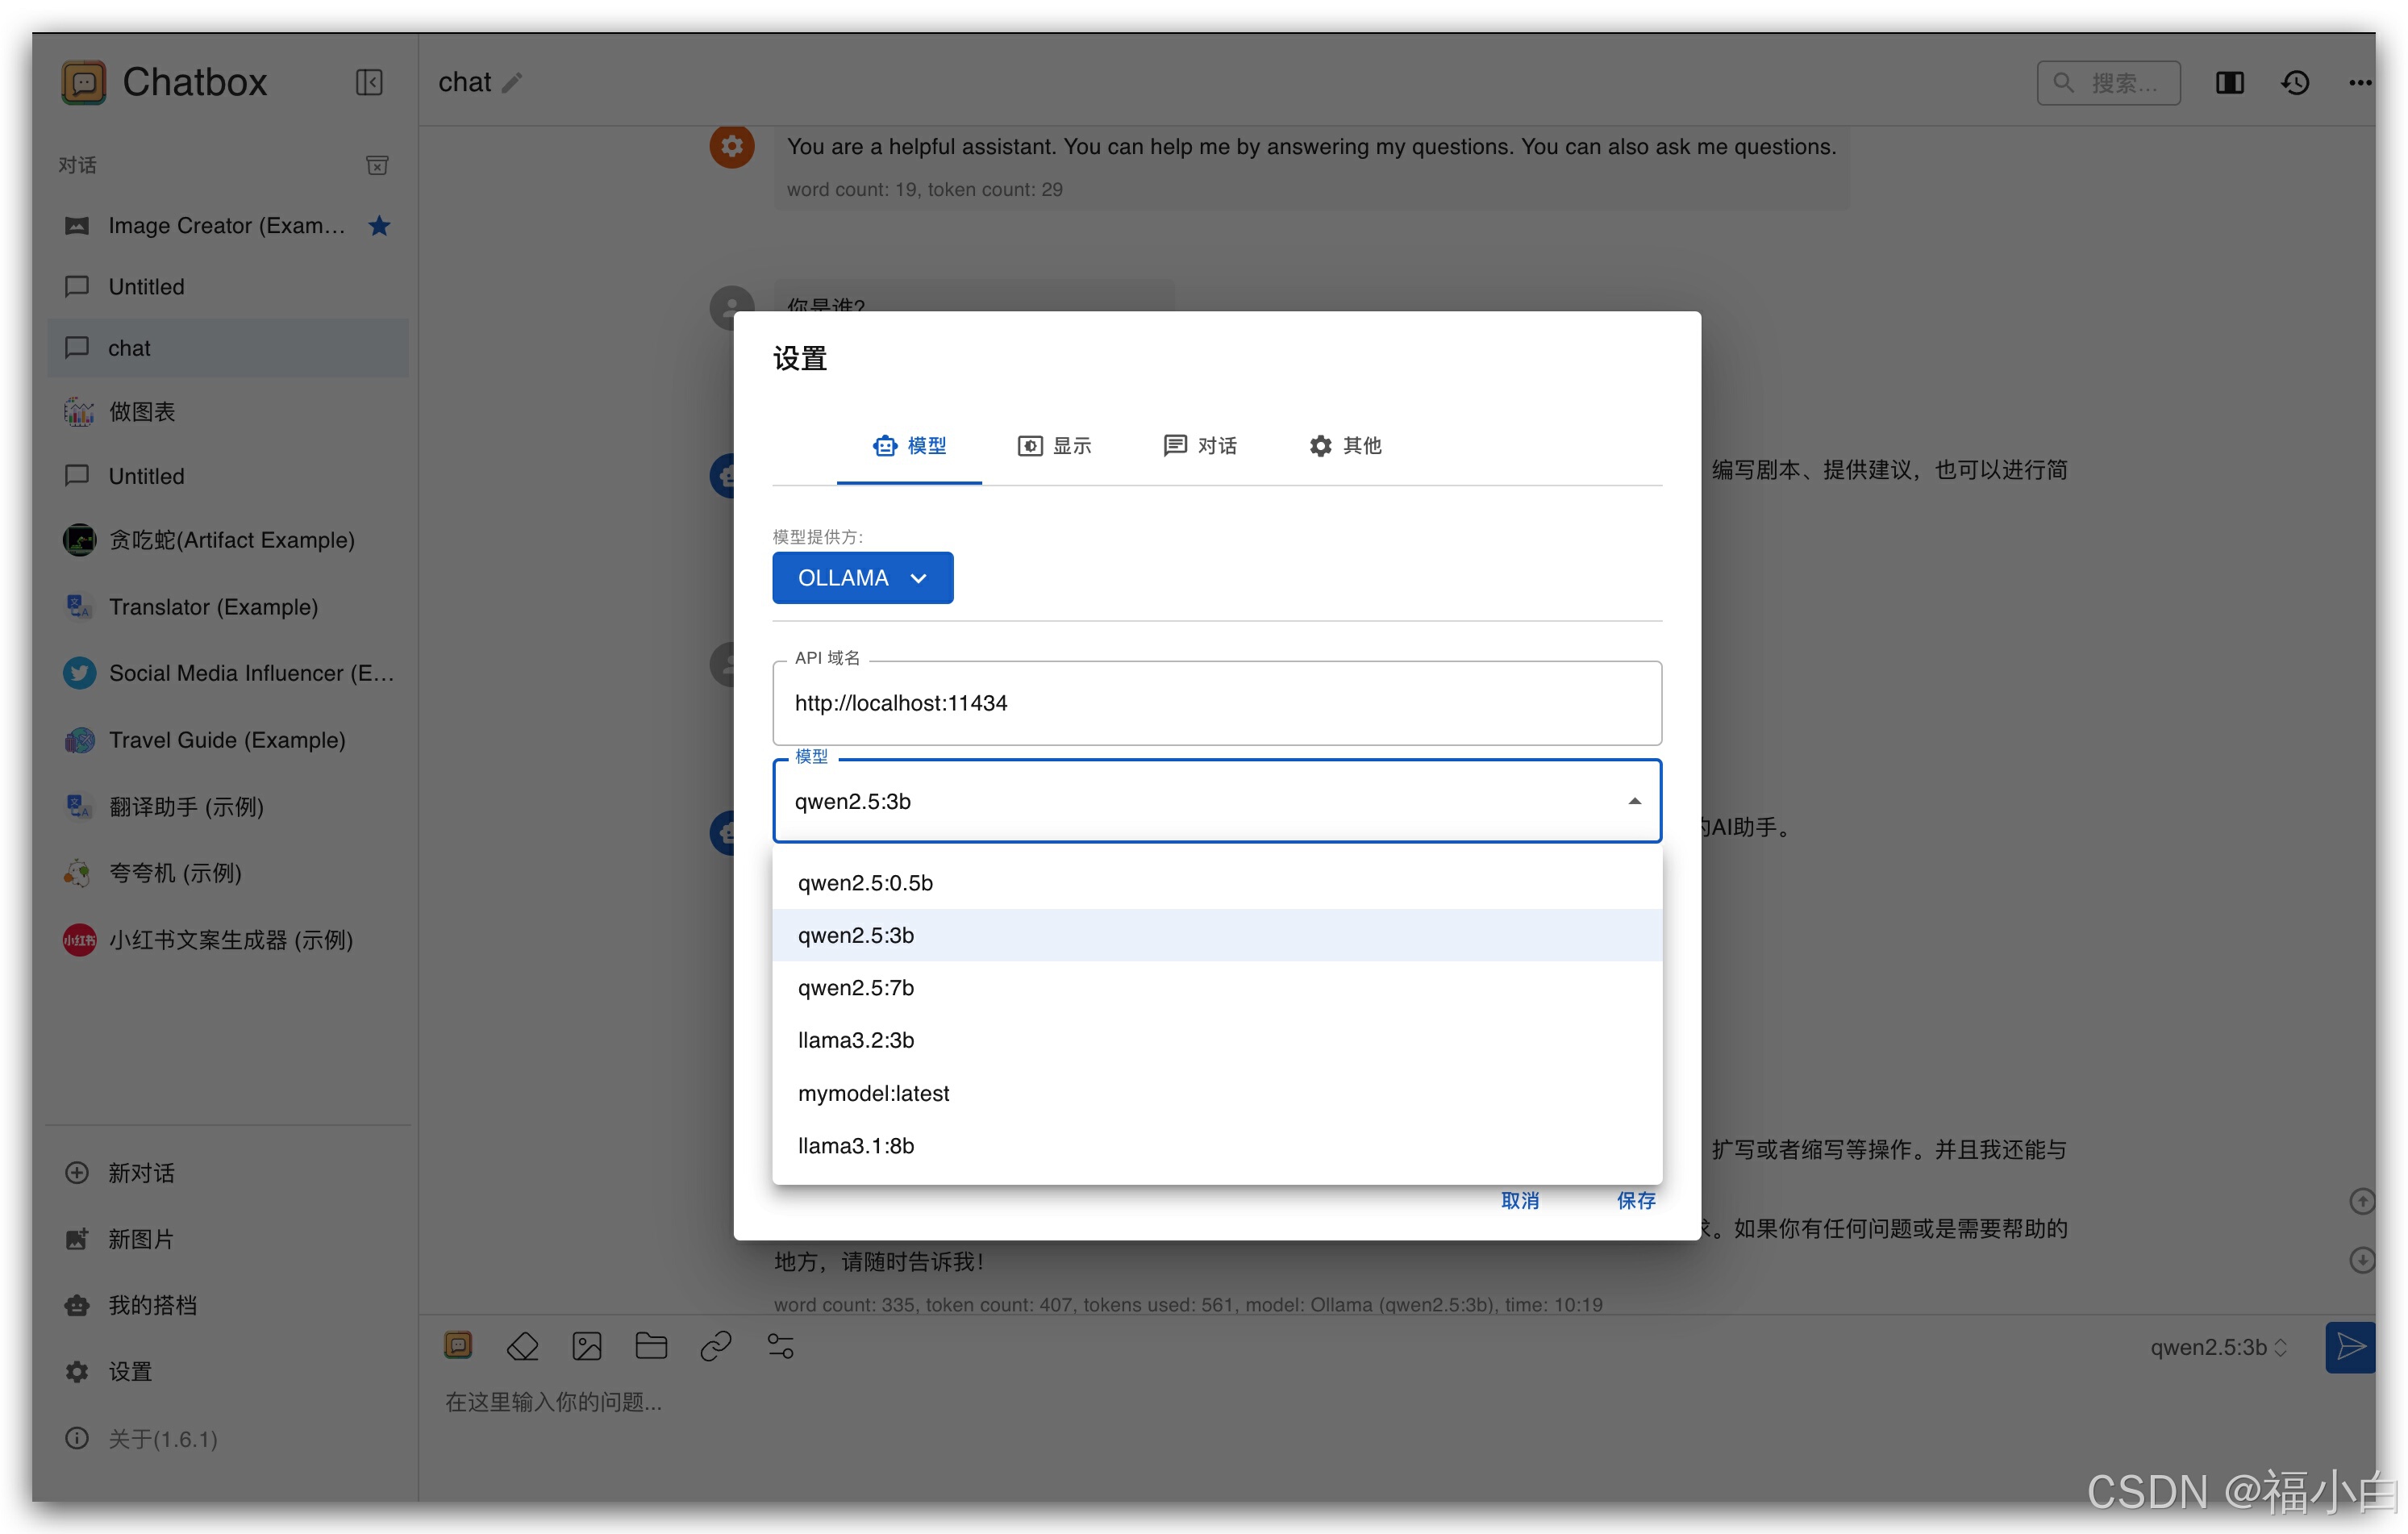Open chat history clock icon
2408x1534 pixels.
[2295, 83]
